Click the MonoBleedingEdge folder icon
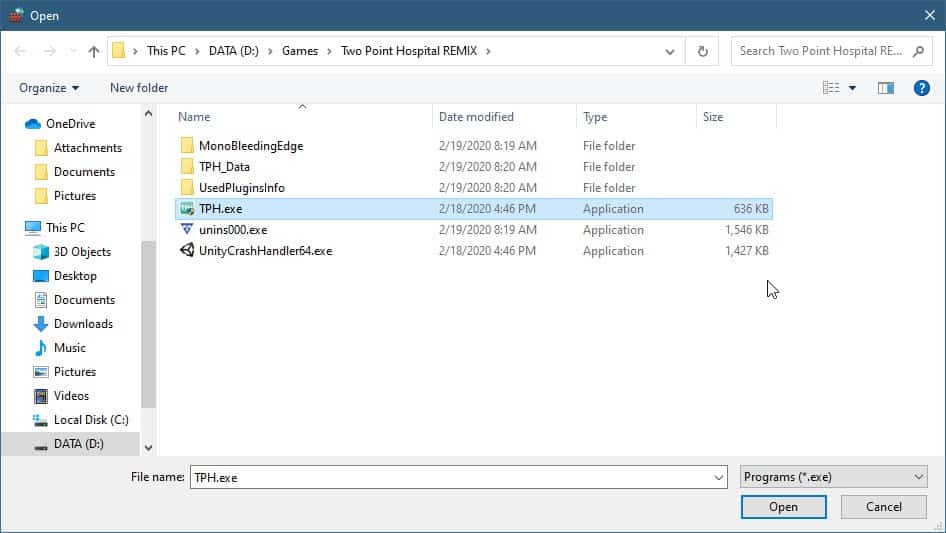Screen dimensions: 946x533 [x=187, y=145]
